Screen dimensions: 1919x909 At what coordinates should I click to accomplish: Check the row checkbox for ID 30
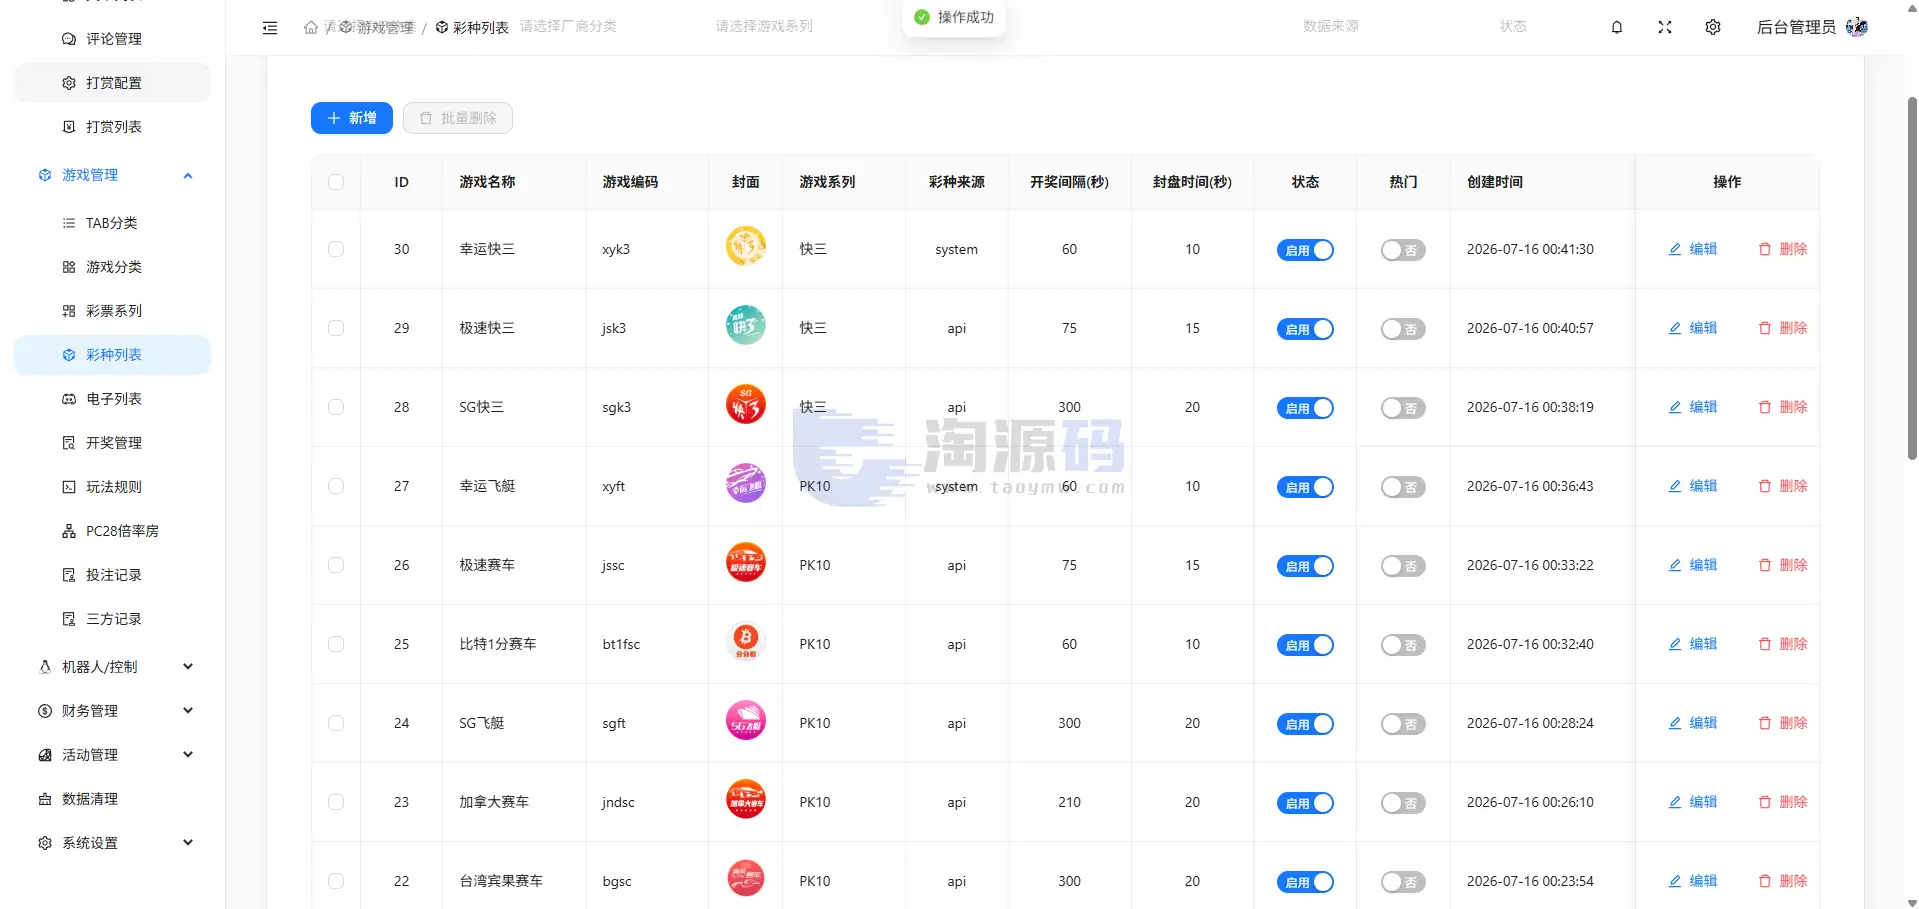pyautogui.click(x=336, y=249)
